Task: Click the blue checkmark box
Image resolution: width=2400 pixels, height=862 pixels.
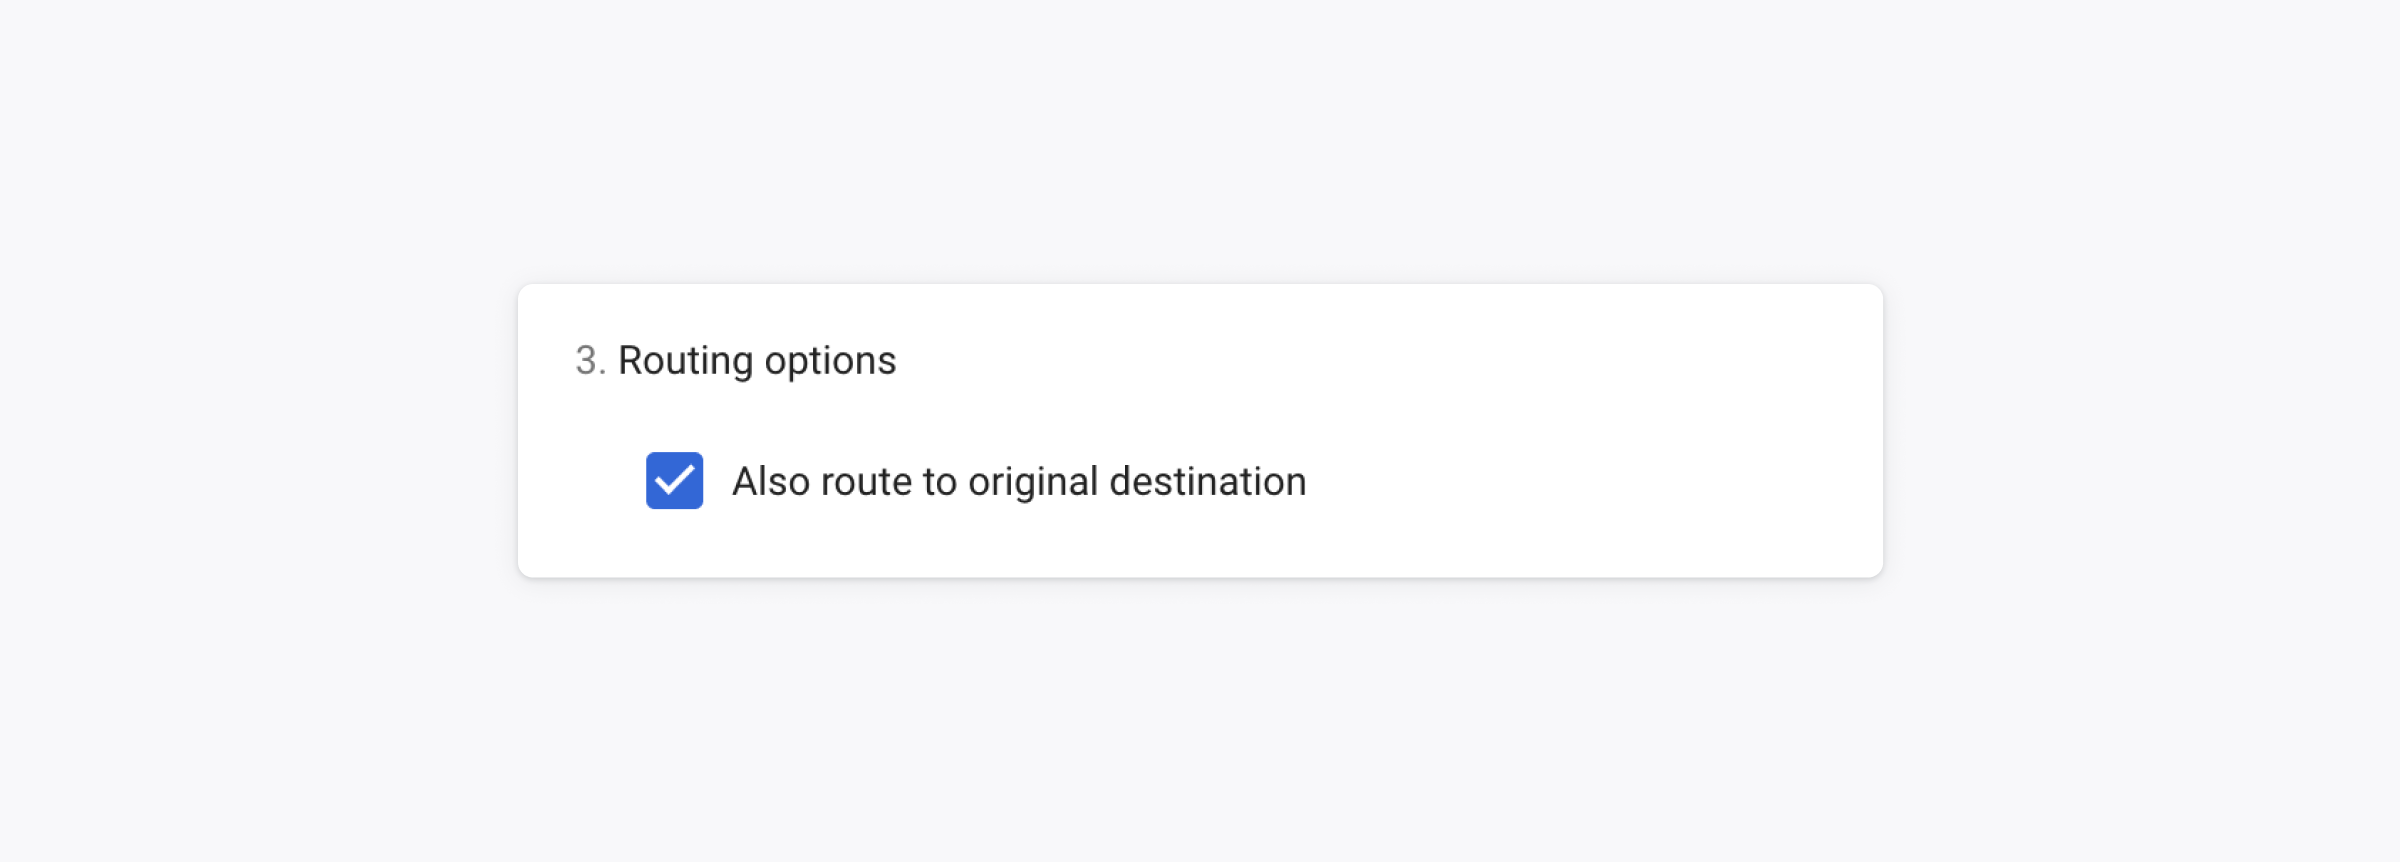Action: point(674,481)
